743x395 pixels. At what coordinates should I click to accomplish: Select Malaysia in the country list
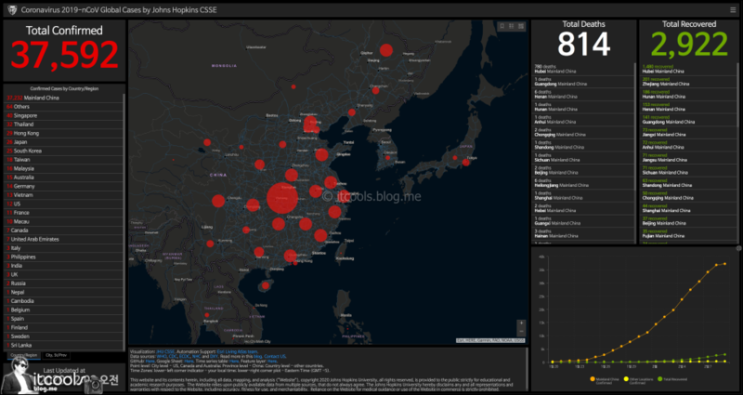point(64,169)
